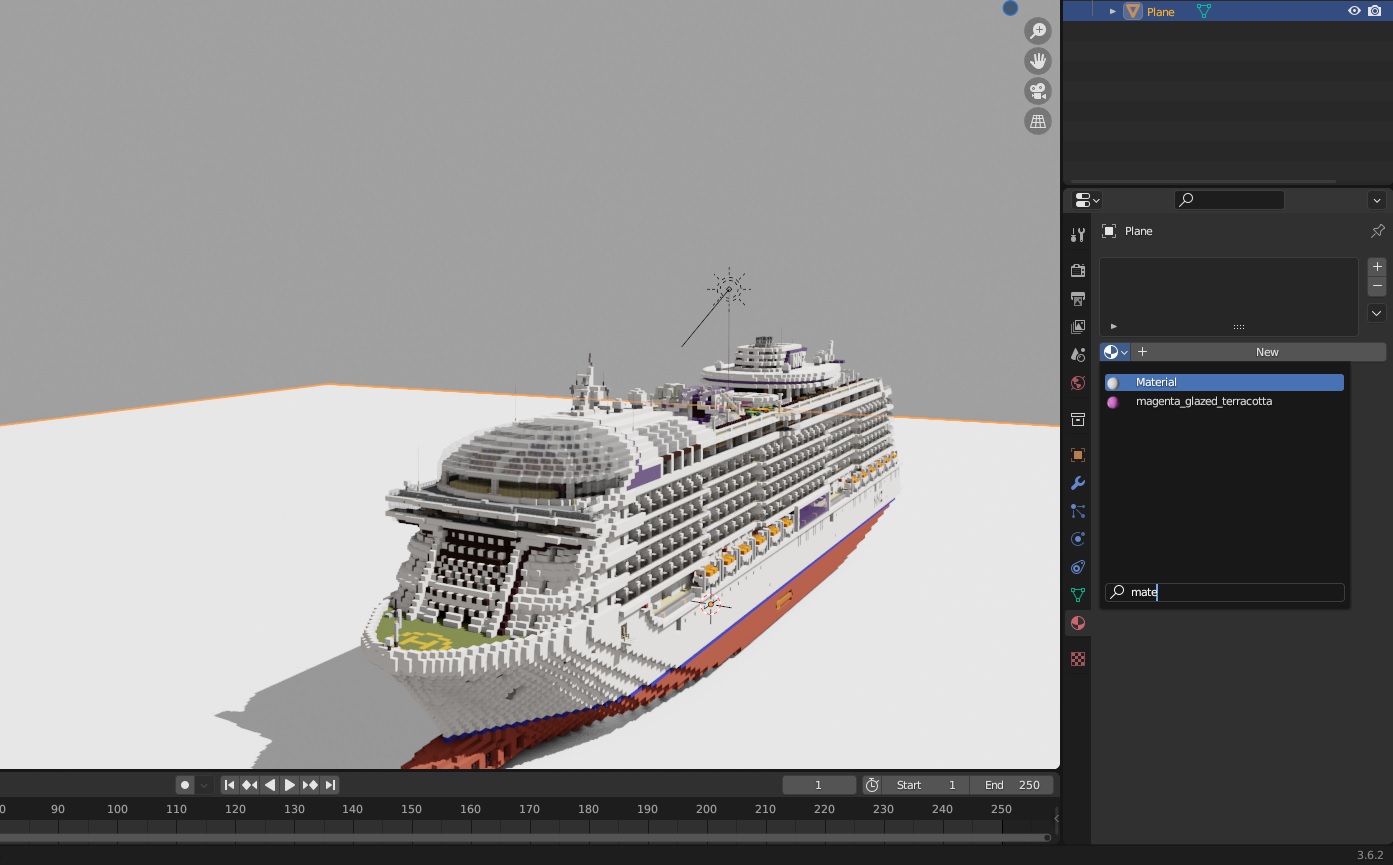Toggle camera view in the viewport

[x=1038, y=91]
